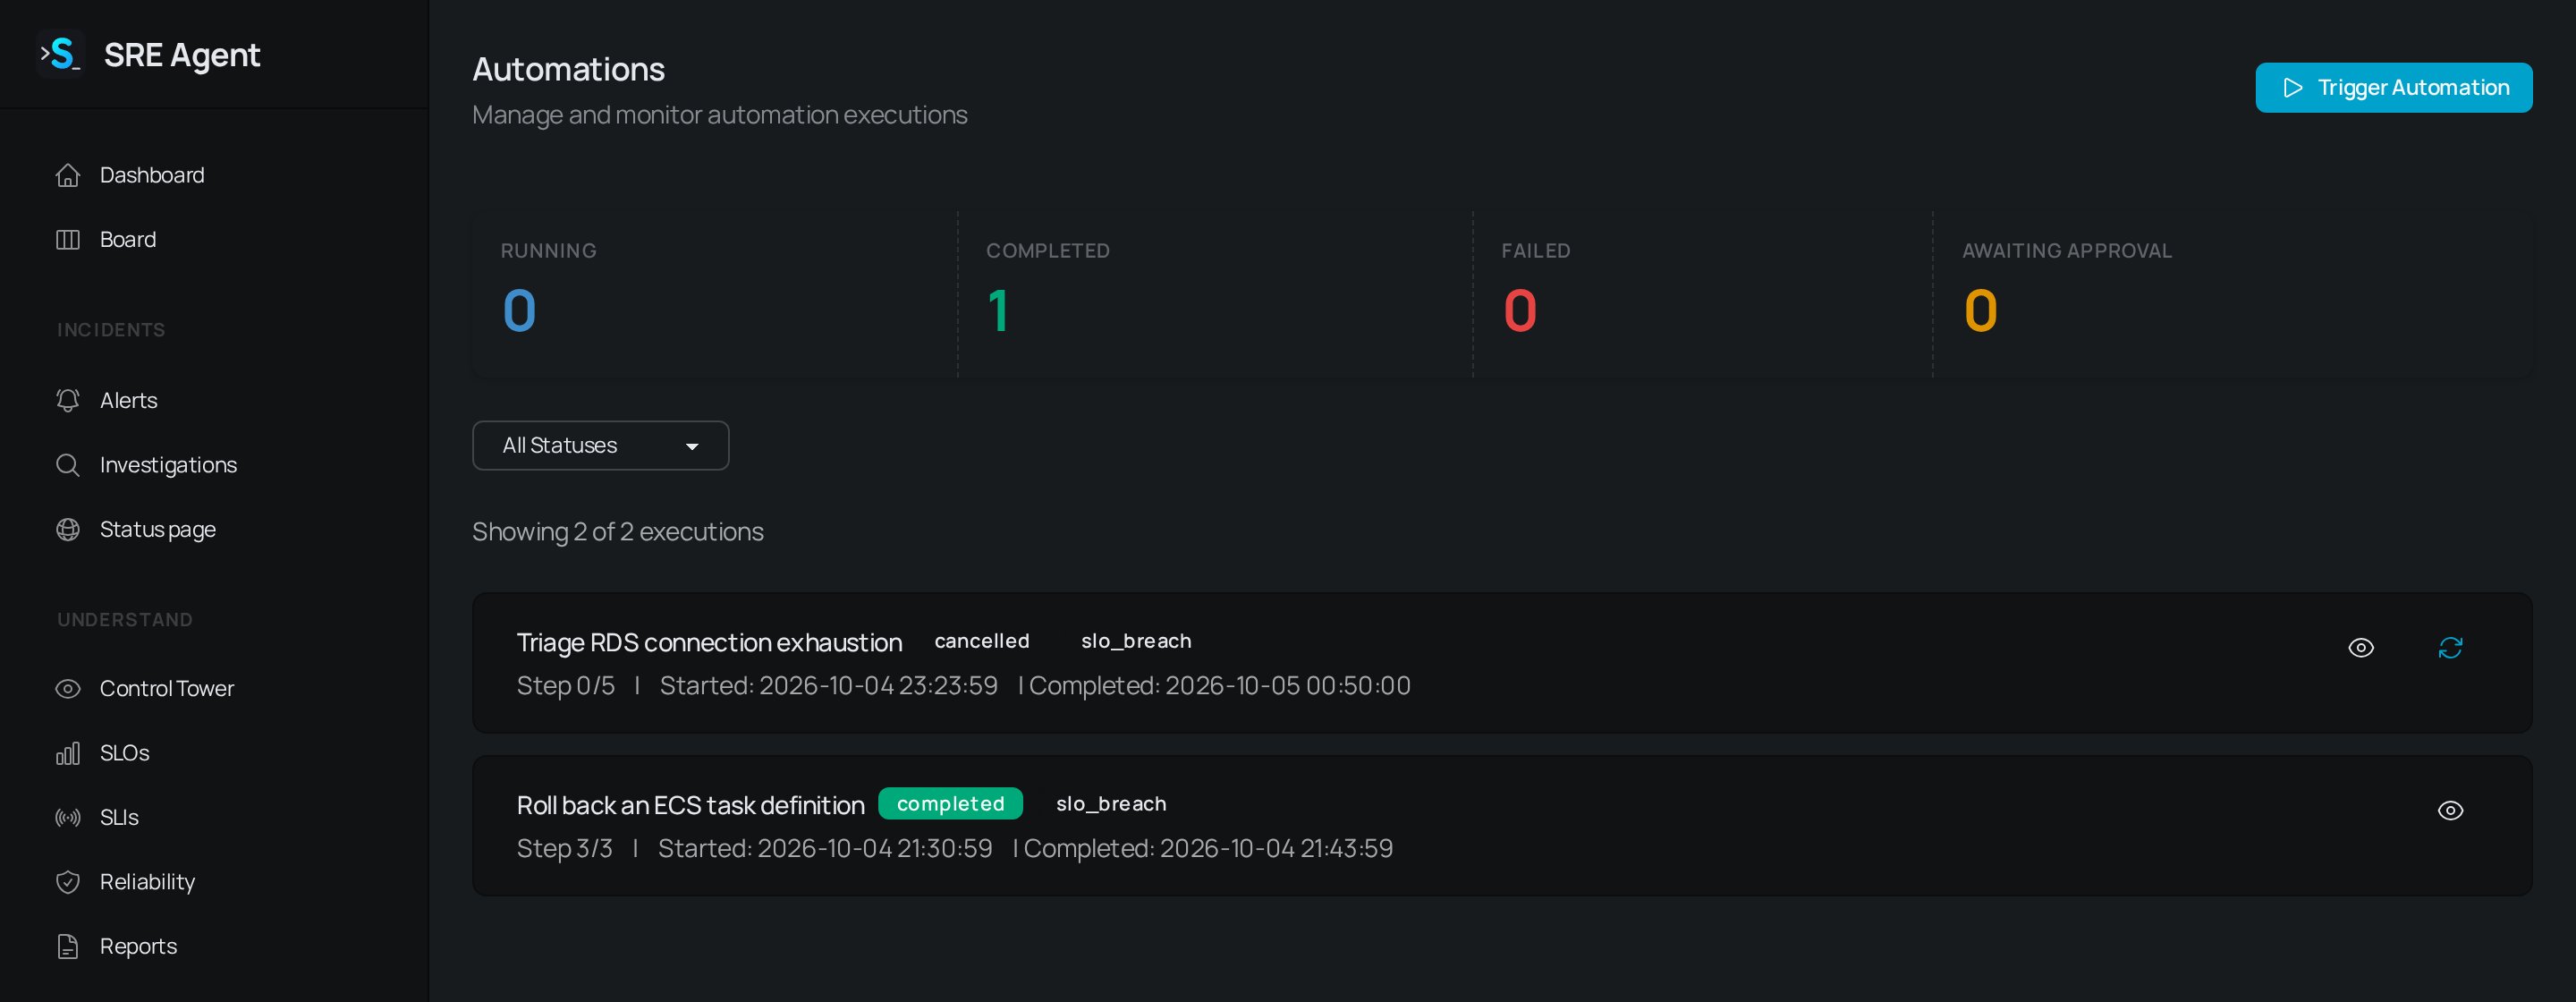This screenshot has width=2576, height=1002.
Task: Select the Roll back an ECS task definition title
Action: tap(690, 806)
